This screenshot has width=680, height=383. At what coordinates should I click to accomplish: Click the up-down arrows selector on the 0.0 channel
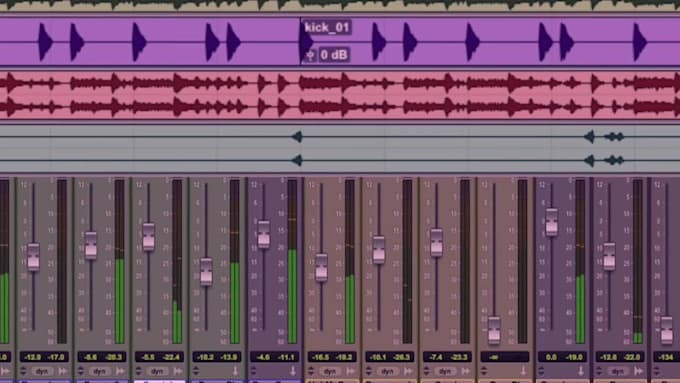(542, 371)
